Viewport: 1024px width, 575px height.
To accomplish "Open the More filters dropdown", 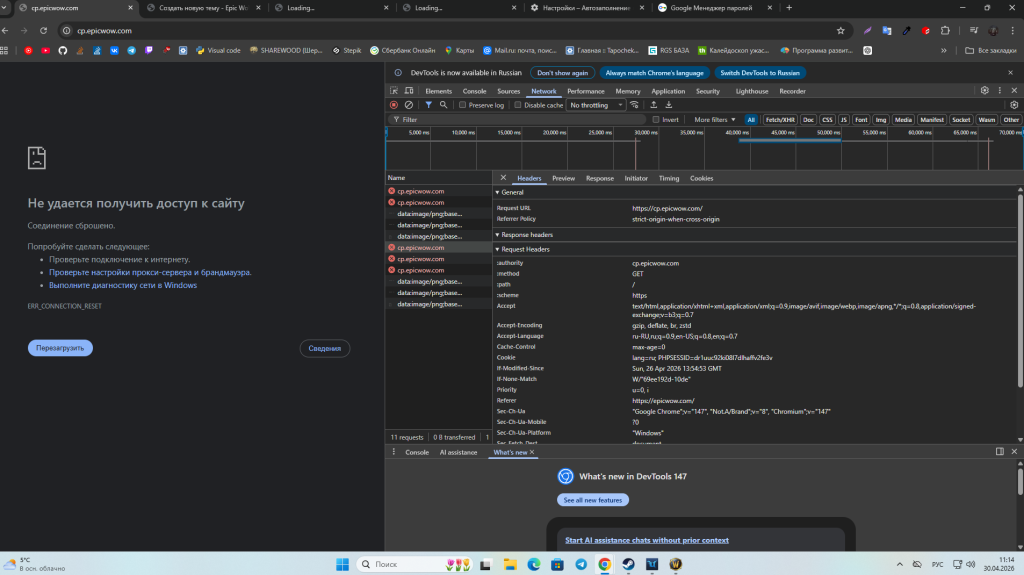I will (714, 120).
